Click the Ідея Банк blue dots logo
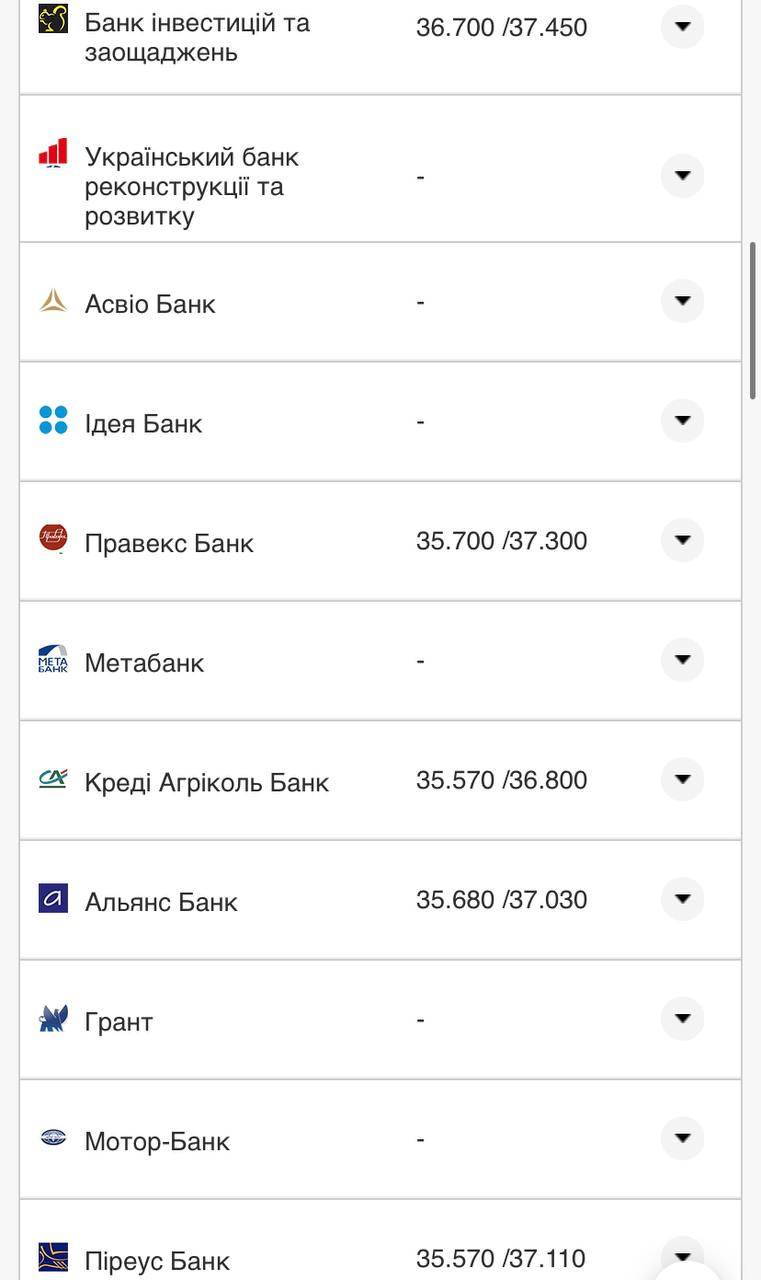This screenshot has height=1280, width=761. coord(53,420)
